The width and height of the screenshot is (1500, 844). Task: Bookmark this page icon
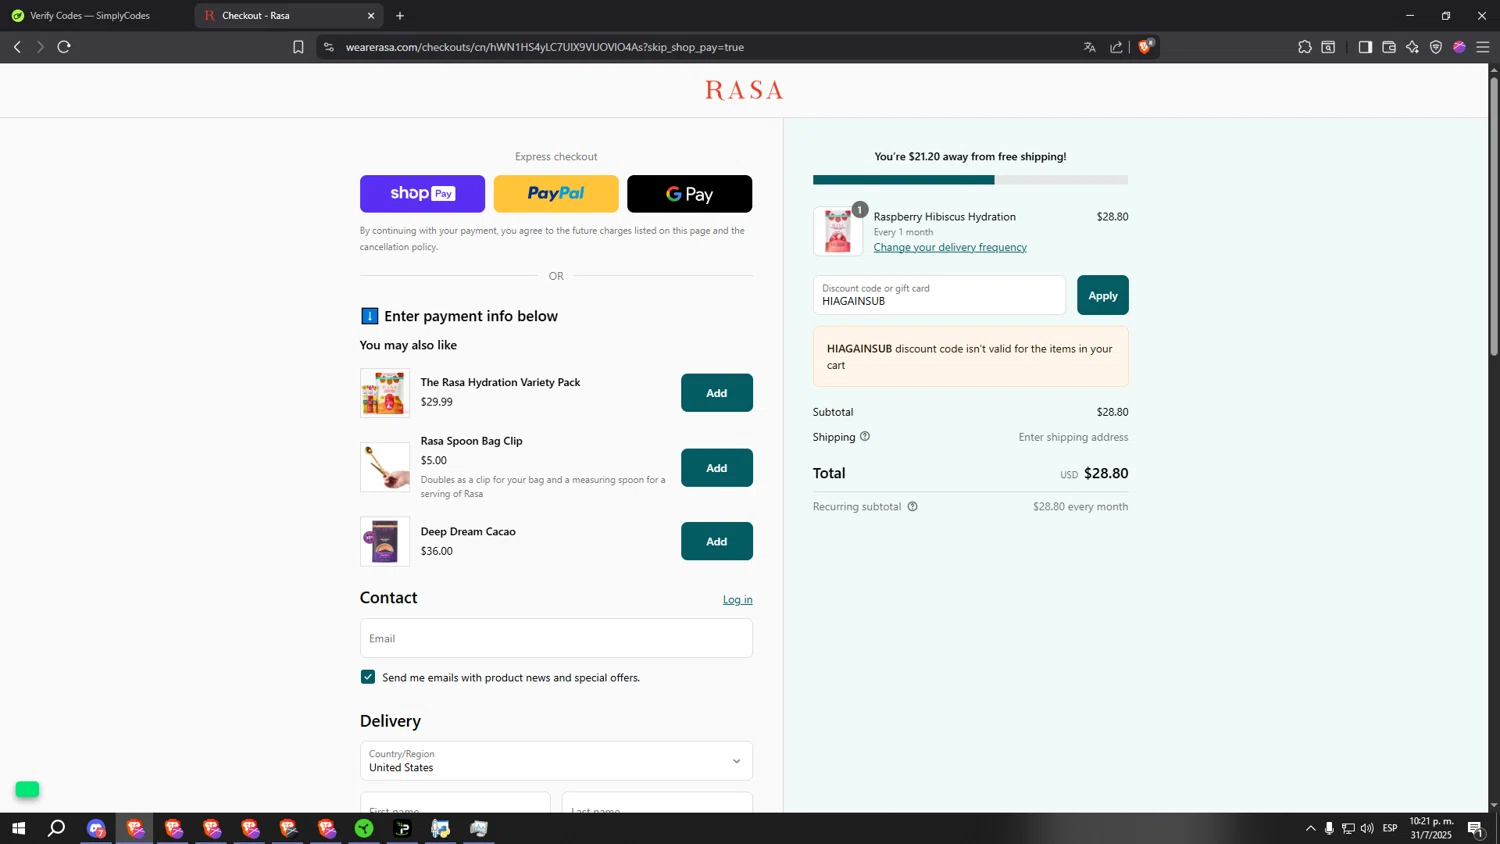click(298, 47)
